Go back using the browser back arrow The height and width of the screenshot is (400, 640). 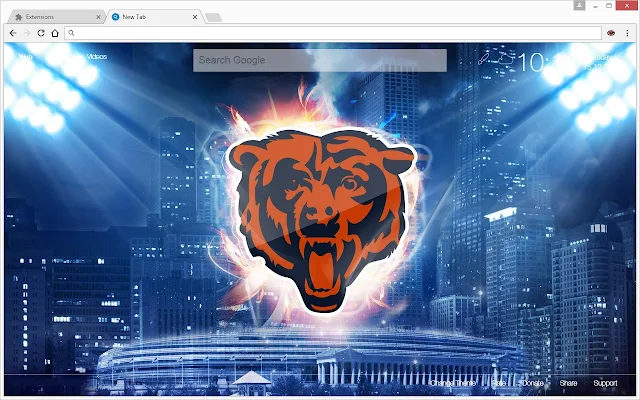13,33
